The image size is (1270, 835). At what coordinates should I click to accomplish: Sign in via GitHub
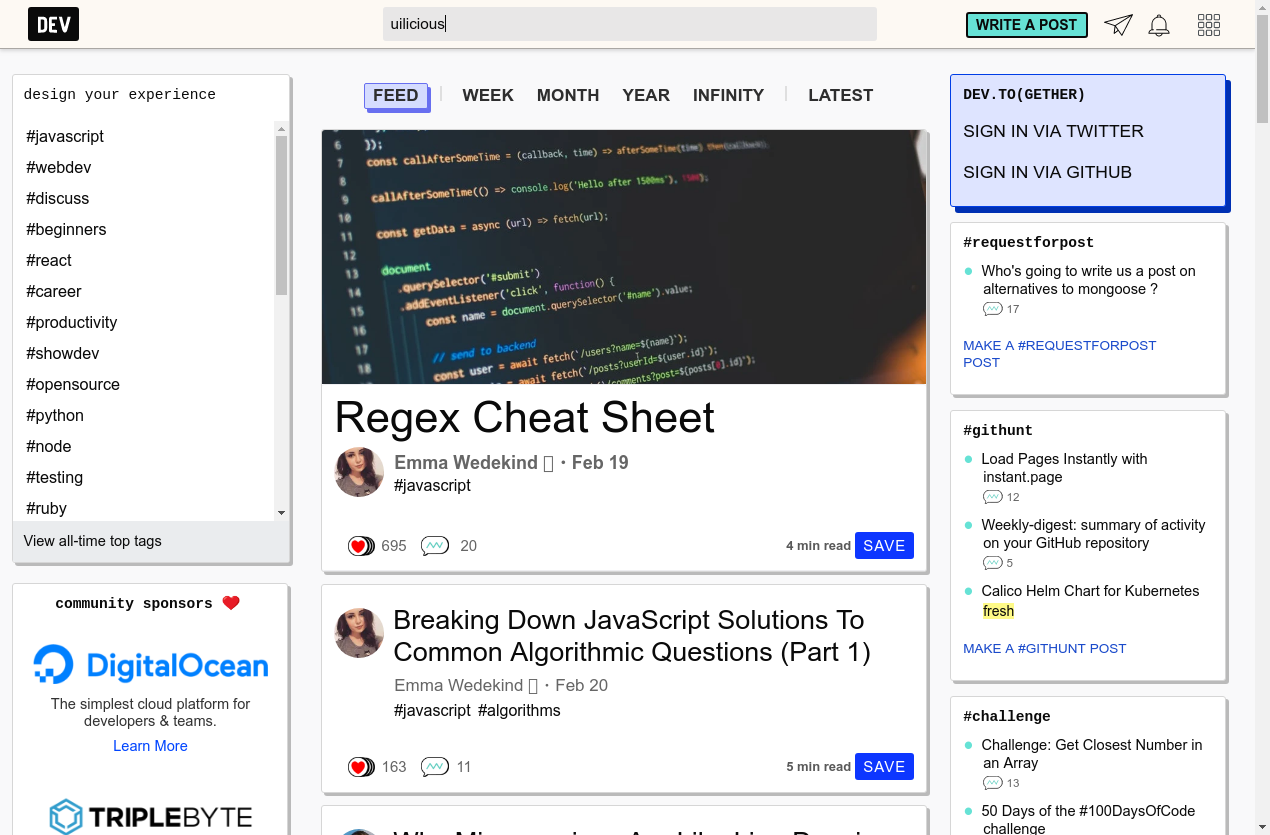[x=1047, y=172]
